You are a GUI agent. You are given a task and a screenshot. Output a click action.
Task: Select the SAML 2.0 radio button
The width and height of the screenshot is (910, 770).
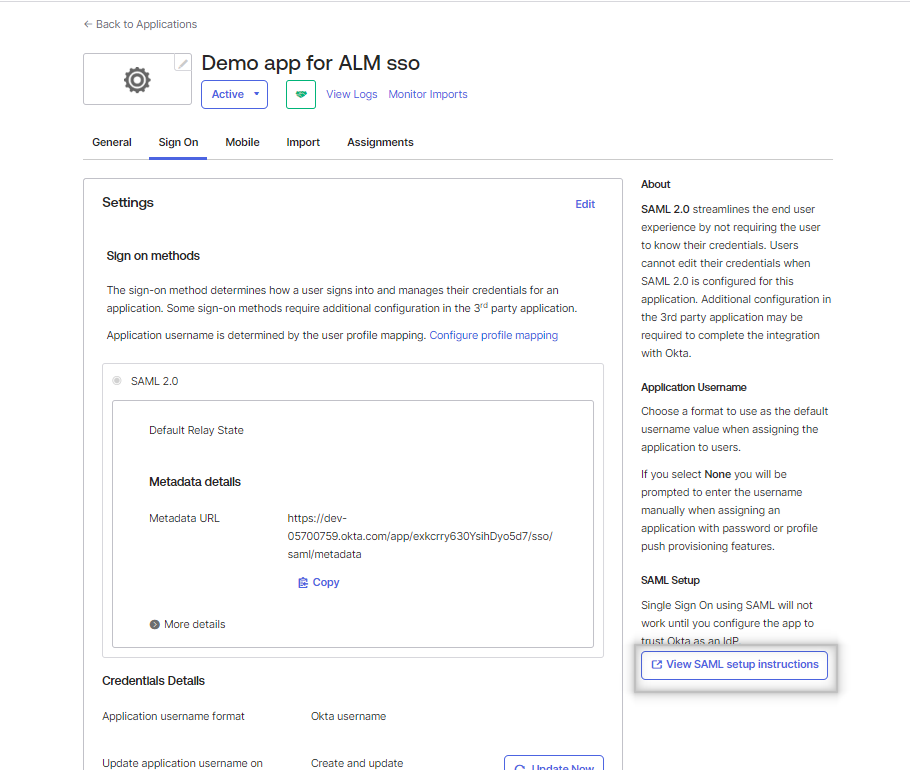tap(117, 381)
